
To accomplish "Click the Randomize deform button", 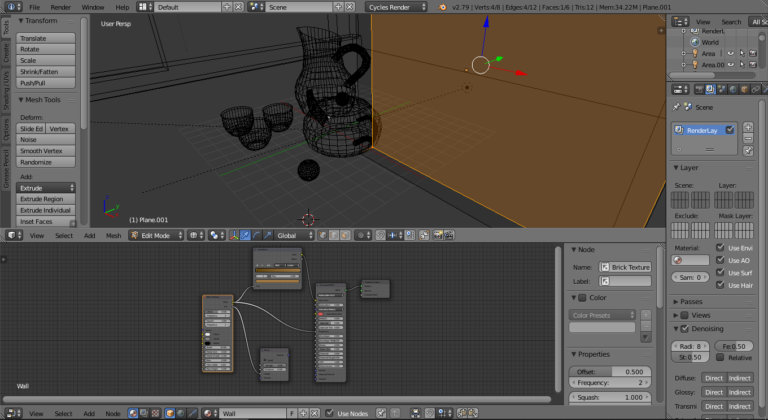I will 47,162.
